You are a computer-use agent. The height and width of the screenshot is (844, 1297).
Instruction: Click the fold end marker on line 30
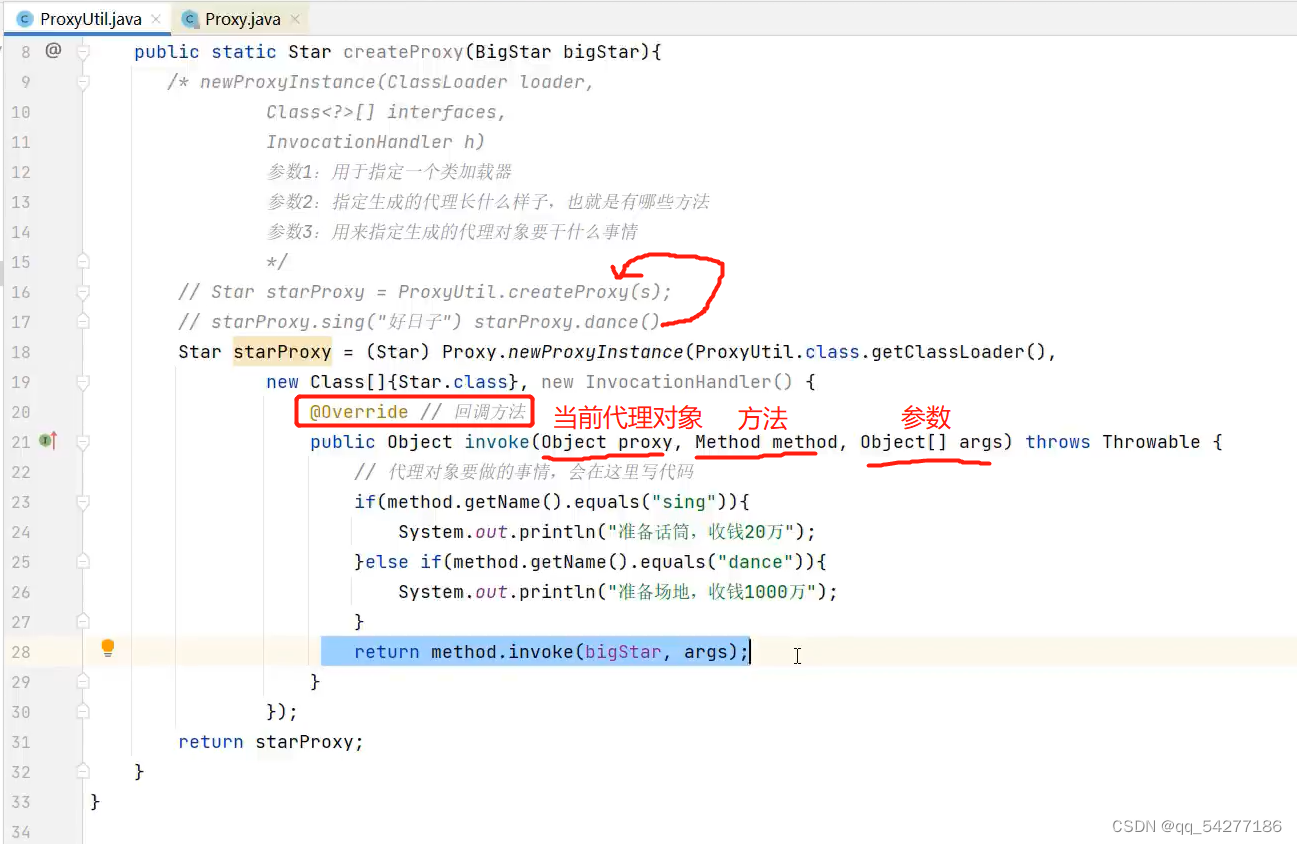[x=83, y=711]
